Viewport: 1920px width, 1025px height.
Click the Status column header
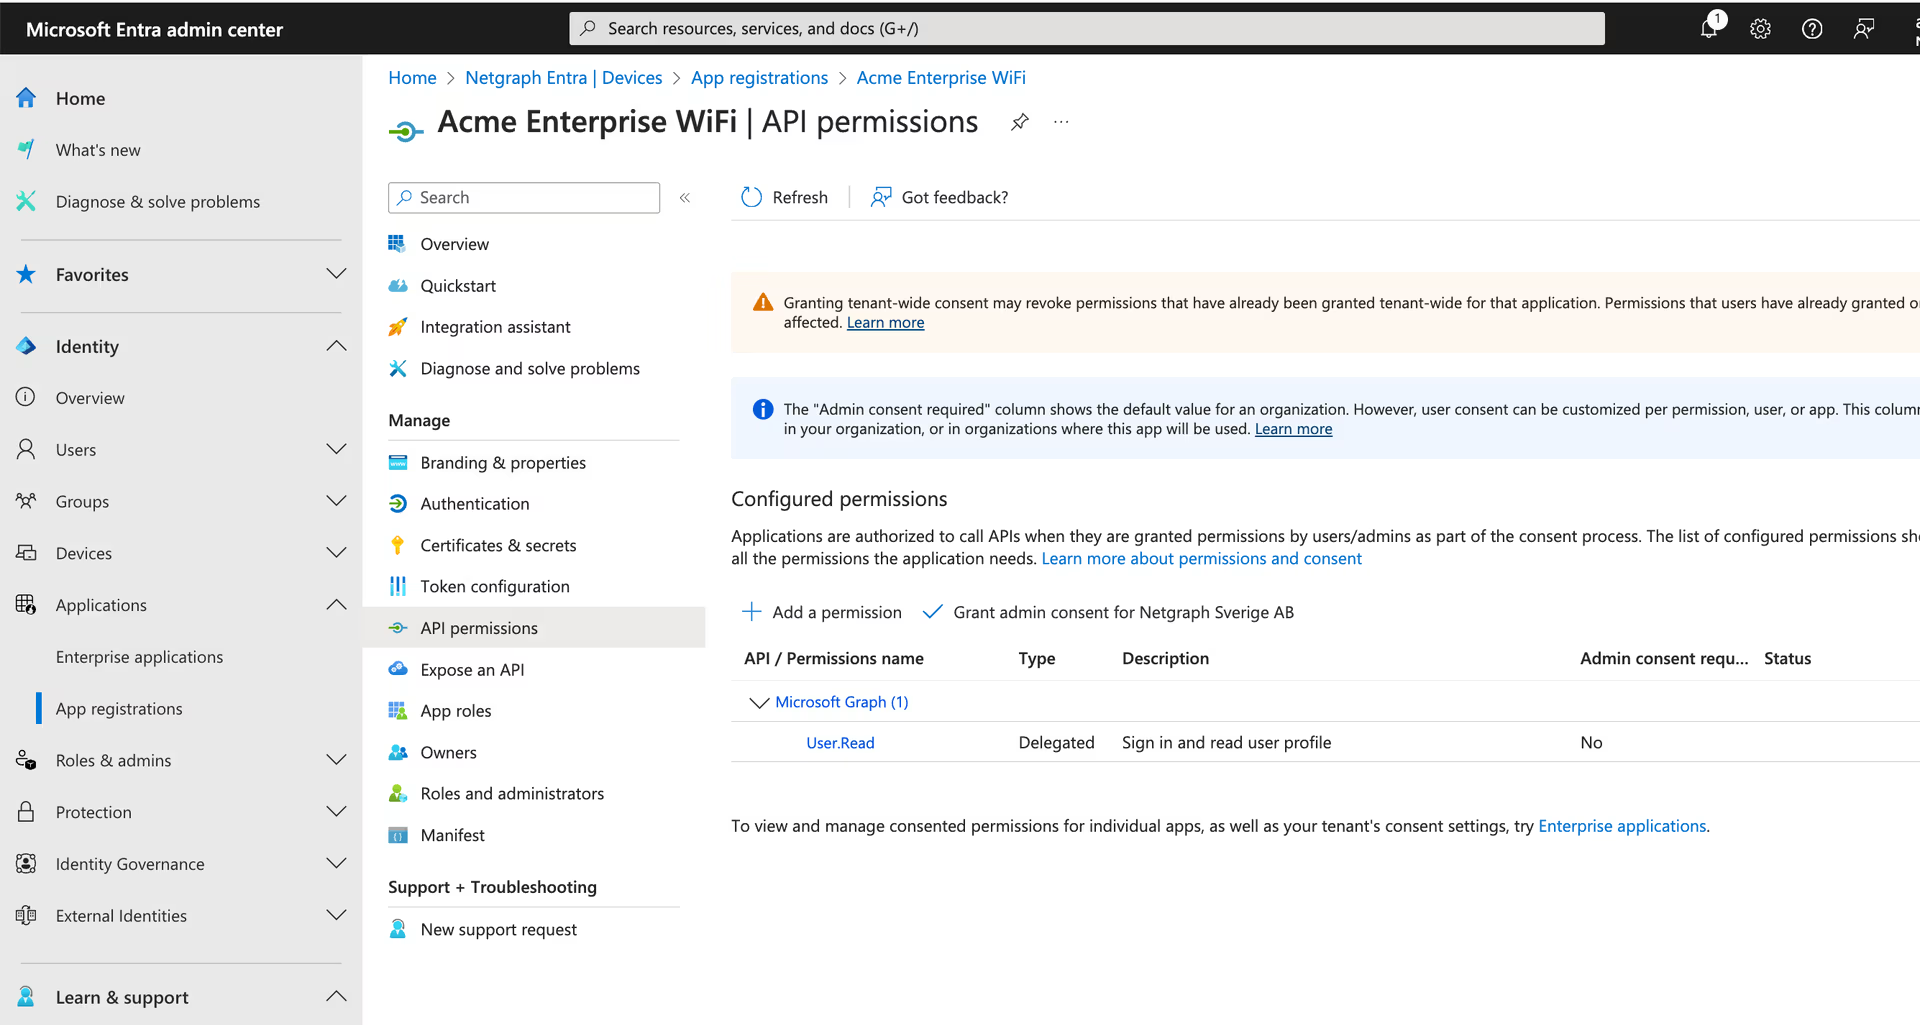pos(1787,658)
